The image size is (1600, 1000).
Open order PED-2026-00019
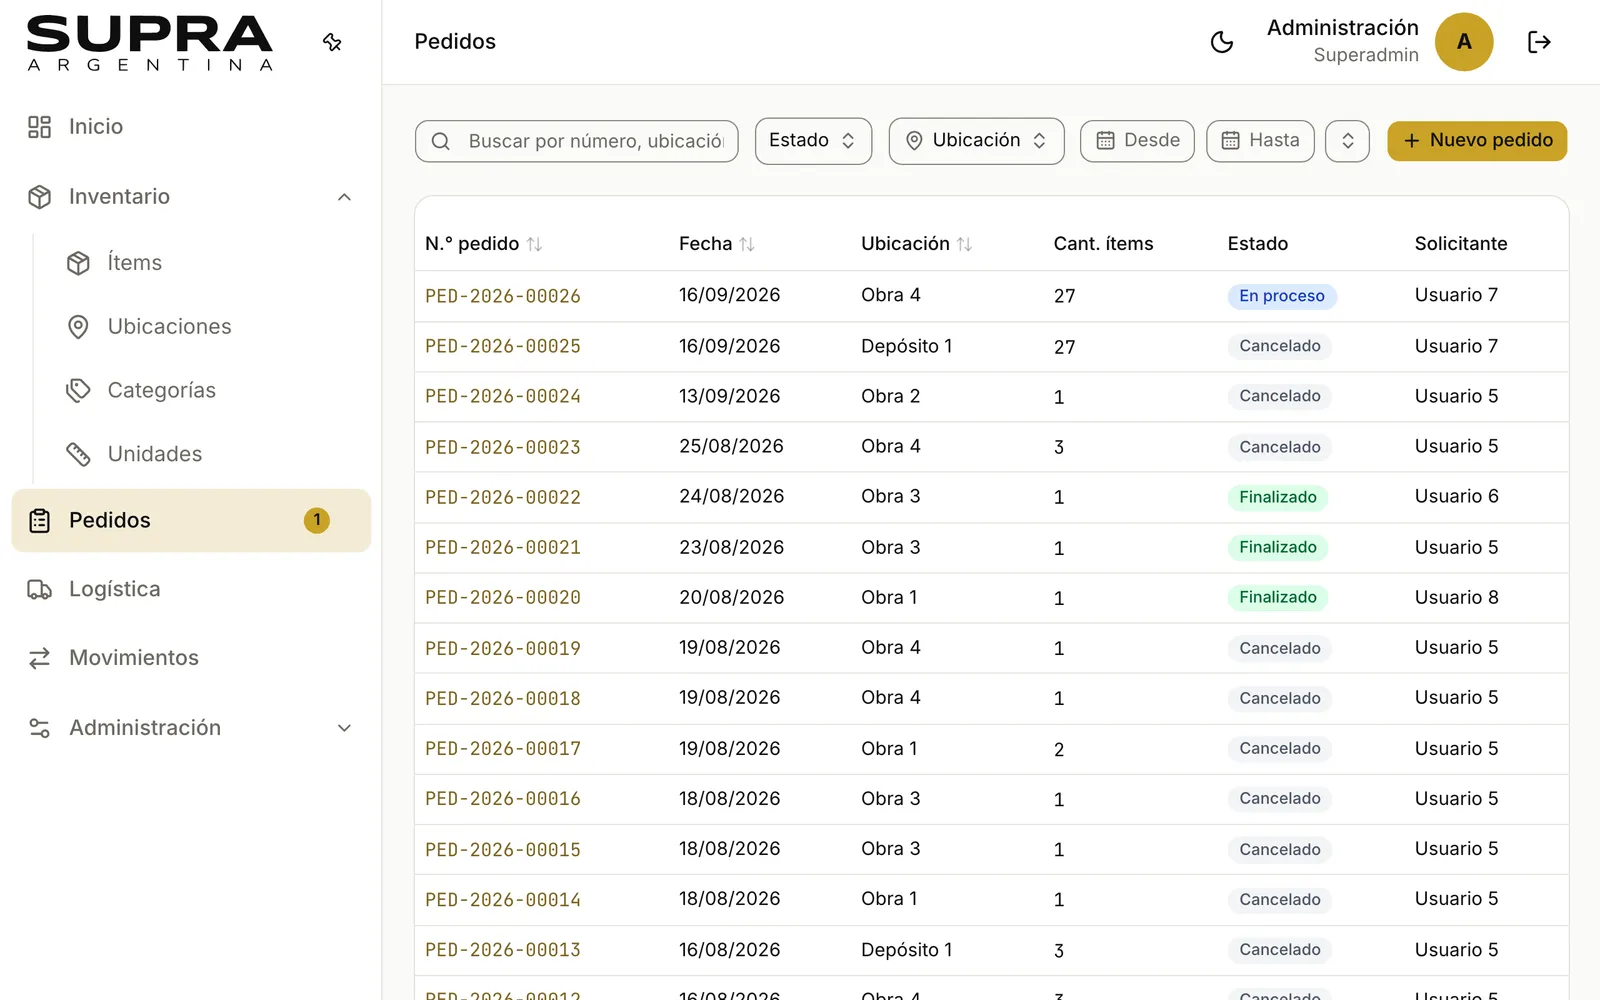coord(503,648)
